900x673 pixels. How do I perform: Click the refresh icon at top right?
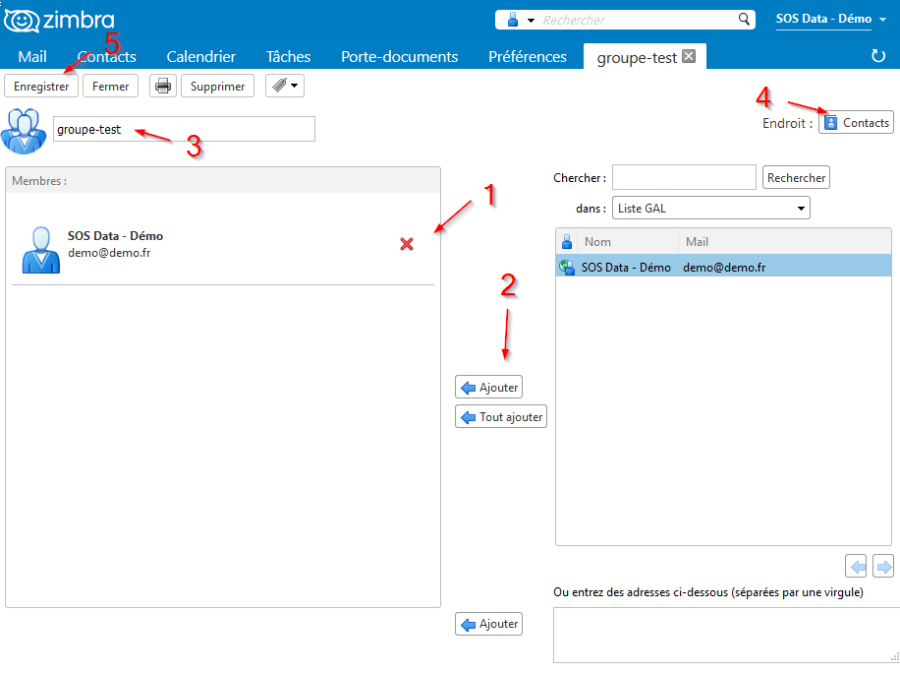click(x=877, y=57)
